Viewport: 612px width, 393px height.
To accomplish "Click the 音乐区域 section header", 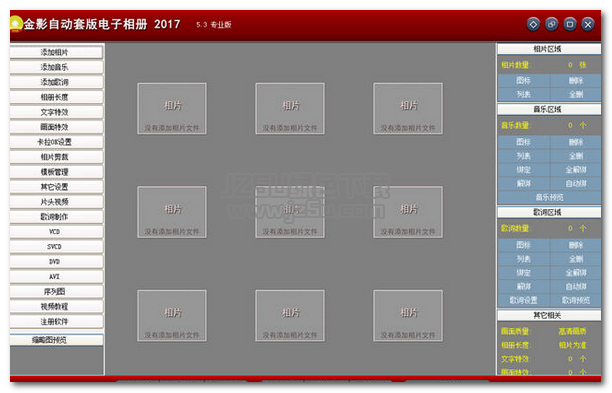I will tap(549, 109).
